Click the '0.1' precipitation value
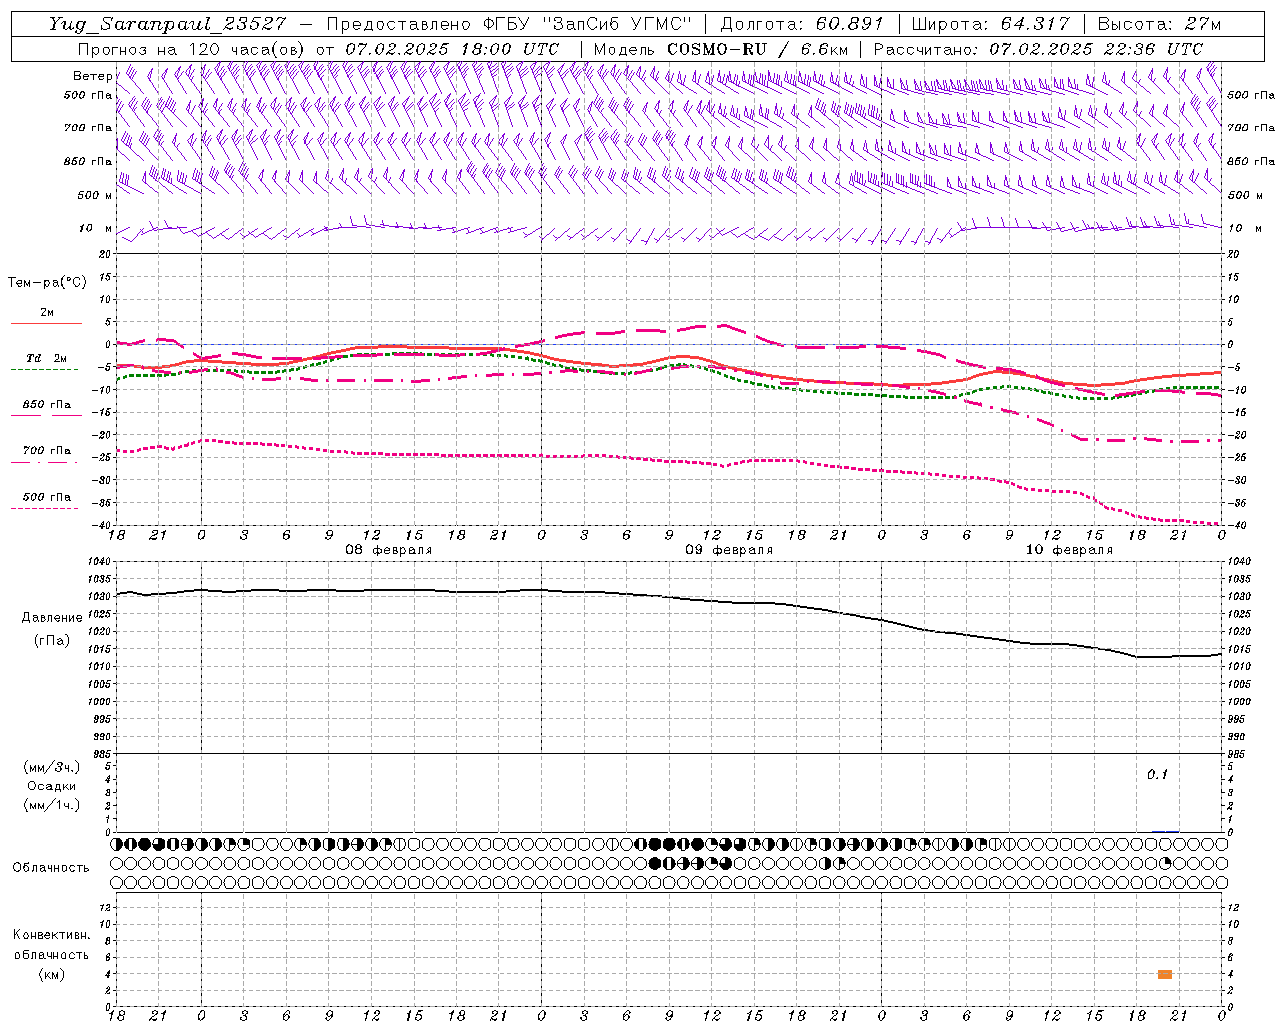 [1157, 775]
